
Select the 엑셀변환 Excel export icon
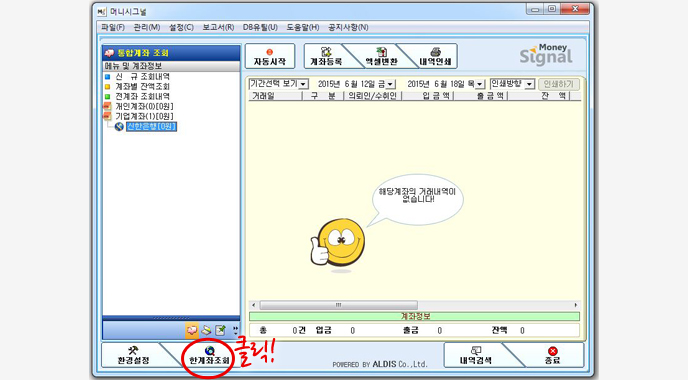coord(381,56)
